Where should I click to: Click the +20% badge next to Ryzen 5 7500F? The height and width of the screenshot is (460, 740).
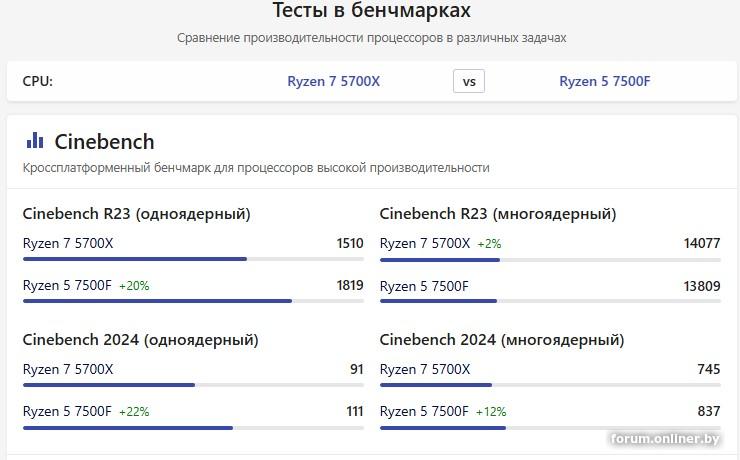coord(134,286)
